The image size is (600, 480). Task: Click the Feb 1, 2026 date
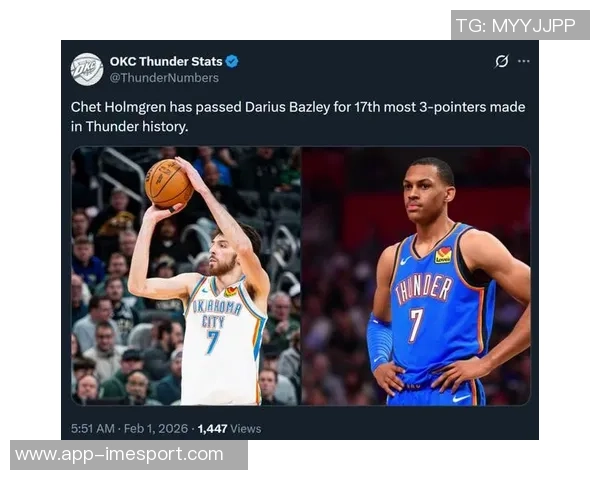click(156, 428)
